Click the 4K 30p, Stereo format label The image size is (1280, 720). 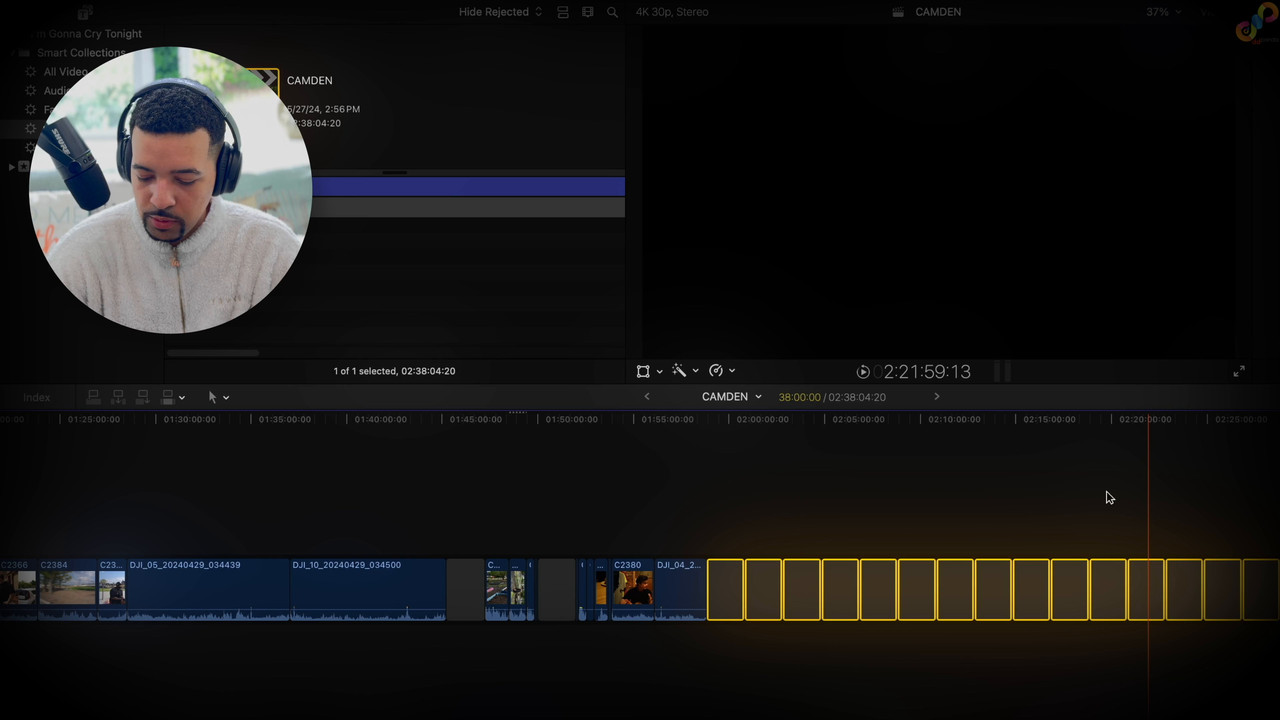[x=672, y=12]
